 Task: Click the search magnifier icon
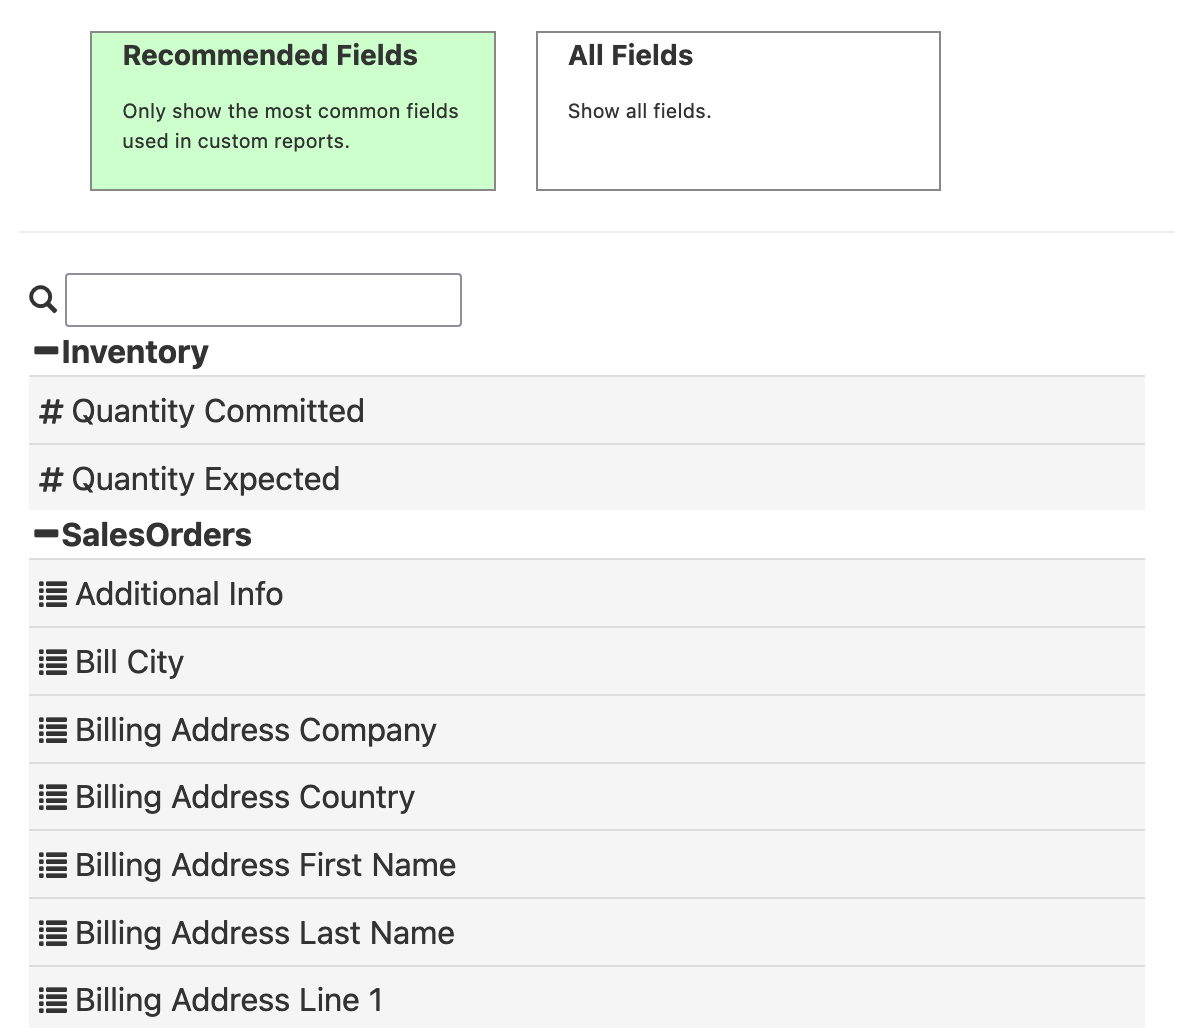pyautogui.click(x=42, y=298)
